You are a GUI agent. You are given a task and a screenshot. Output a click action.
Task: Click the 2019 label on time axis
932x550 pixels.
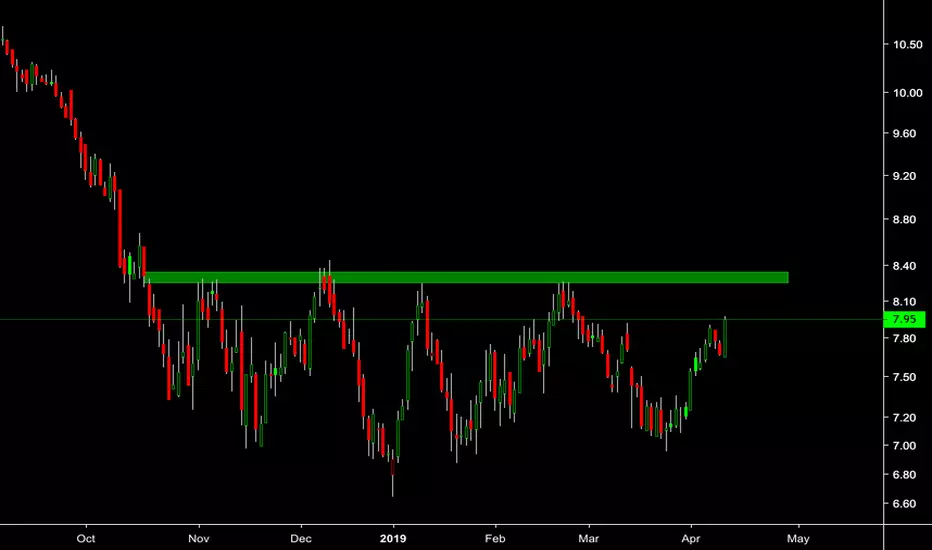[393, 539]
